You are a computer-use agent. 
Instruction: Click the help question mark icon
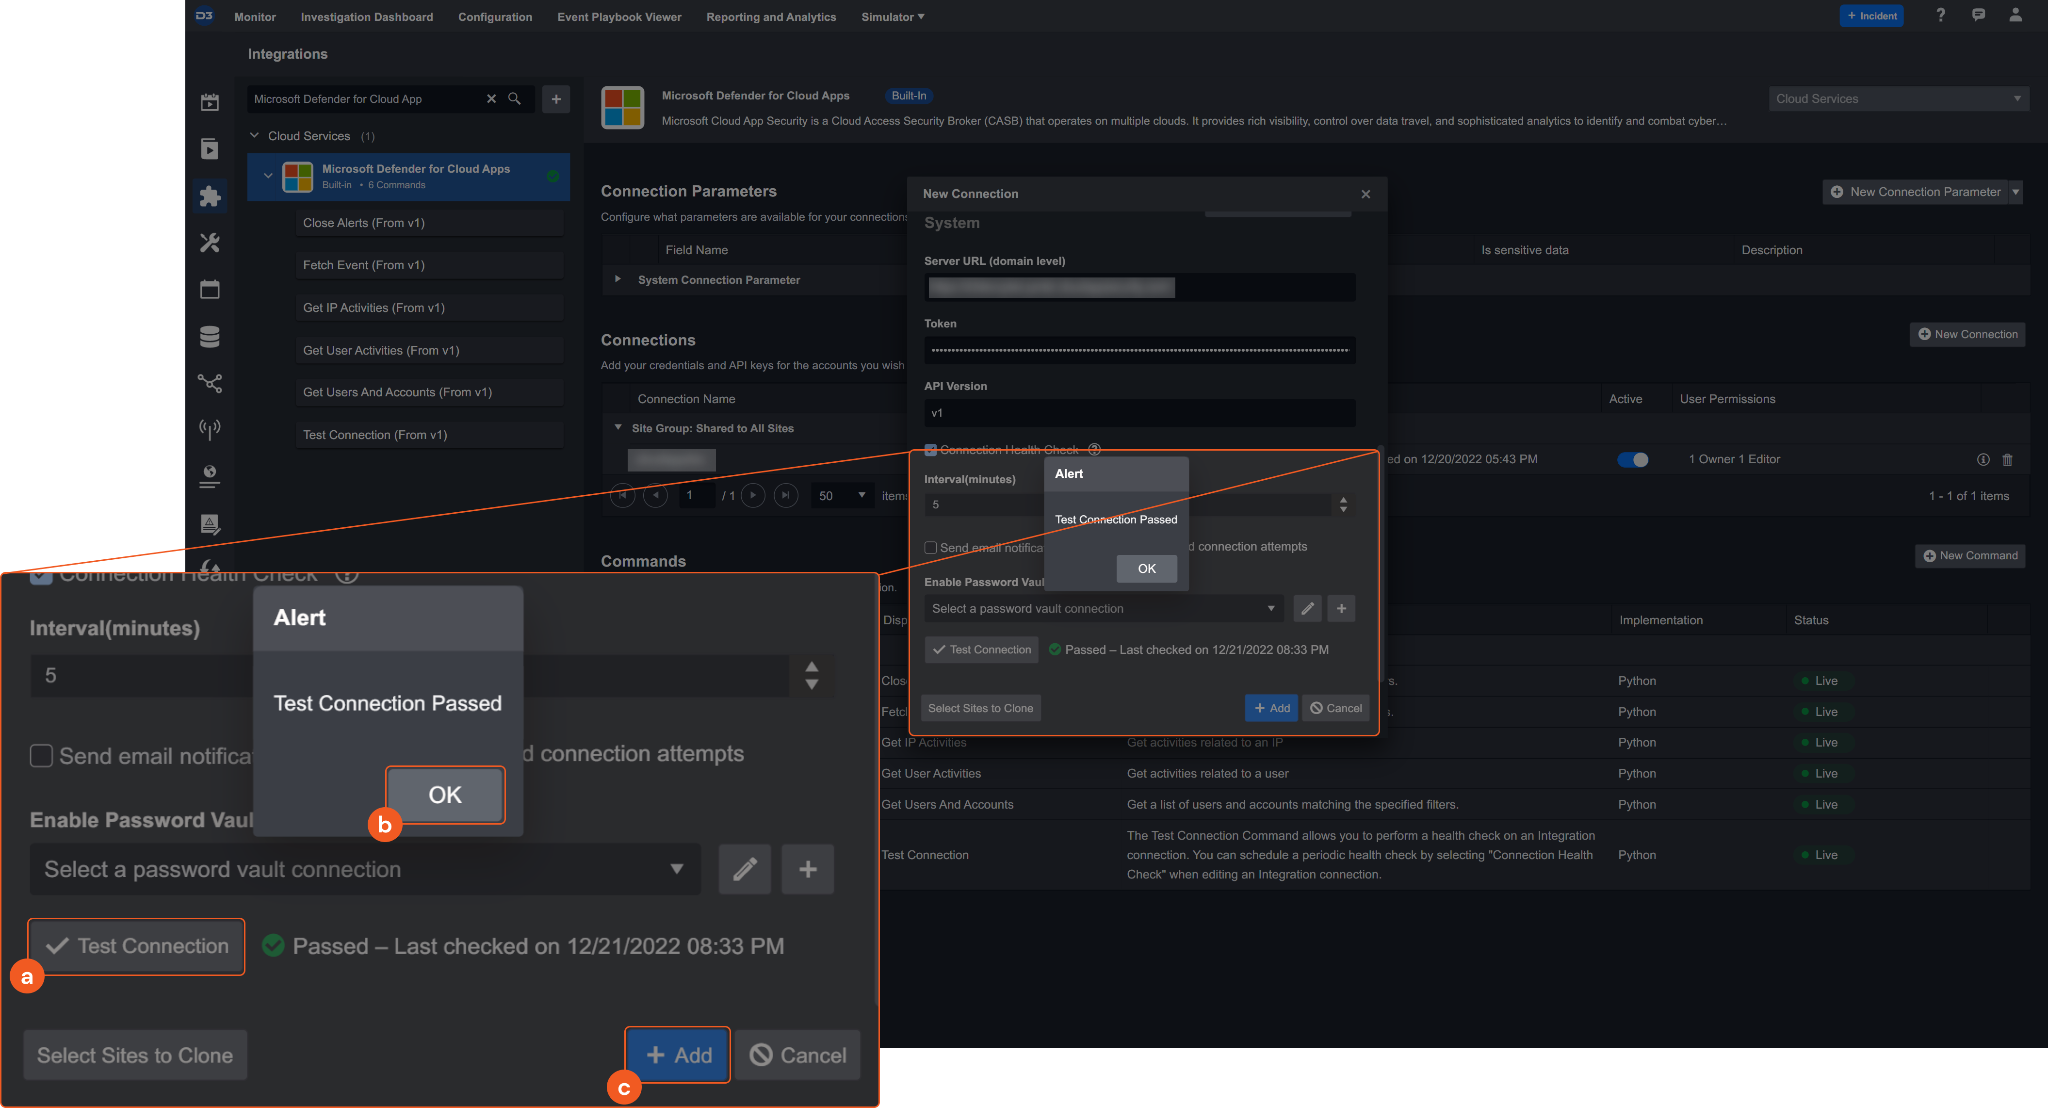(1940, 15)
